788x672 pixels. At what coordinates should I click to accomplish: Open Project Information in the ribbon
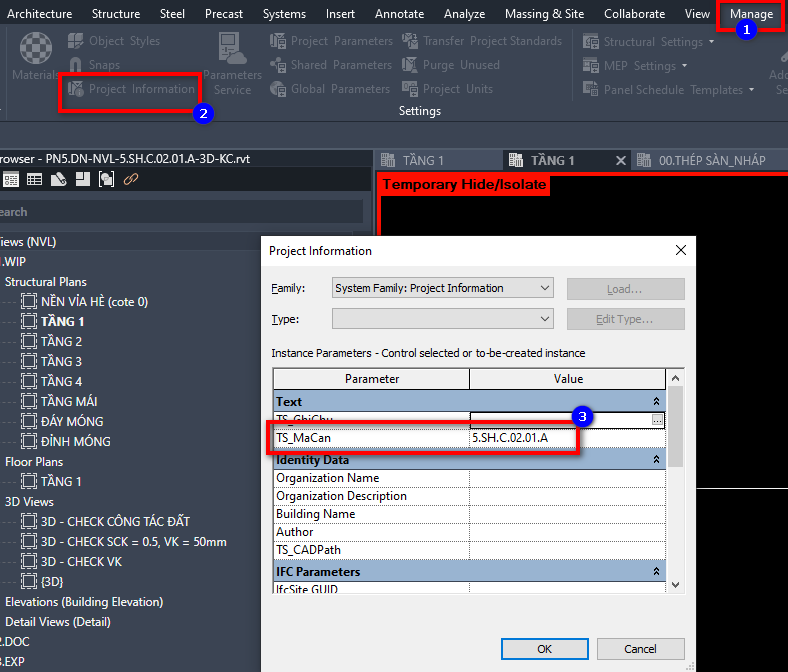pos(131,89)
